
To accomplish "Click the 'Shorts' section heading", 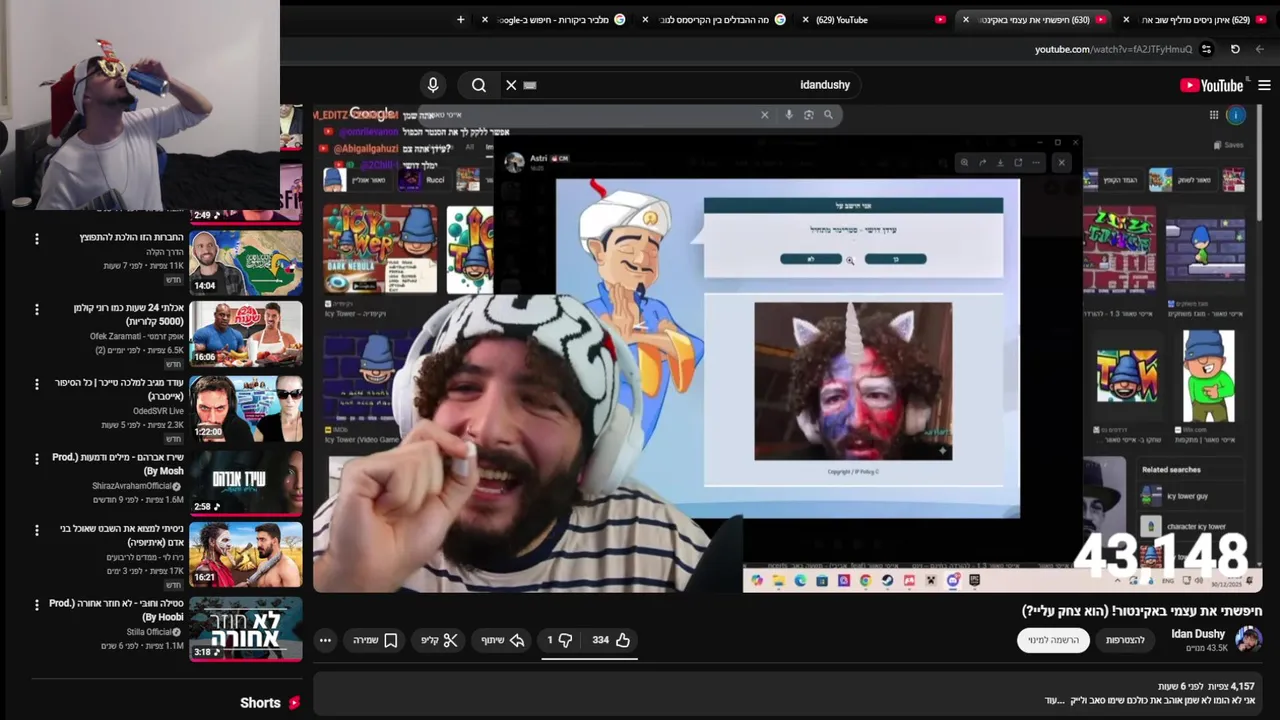I will 260,703.
